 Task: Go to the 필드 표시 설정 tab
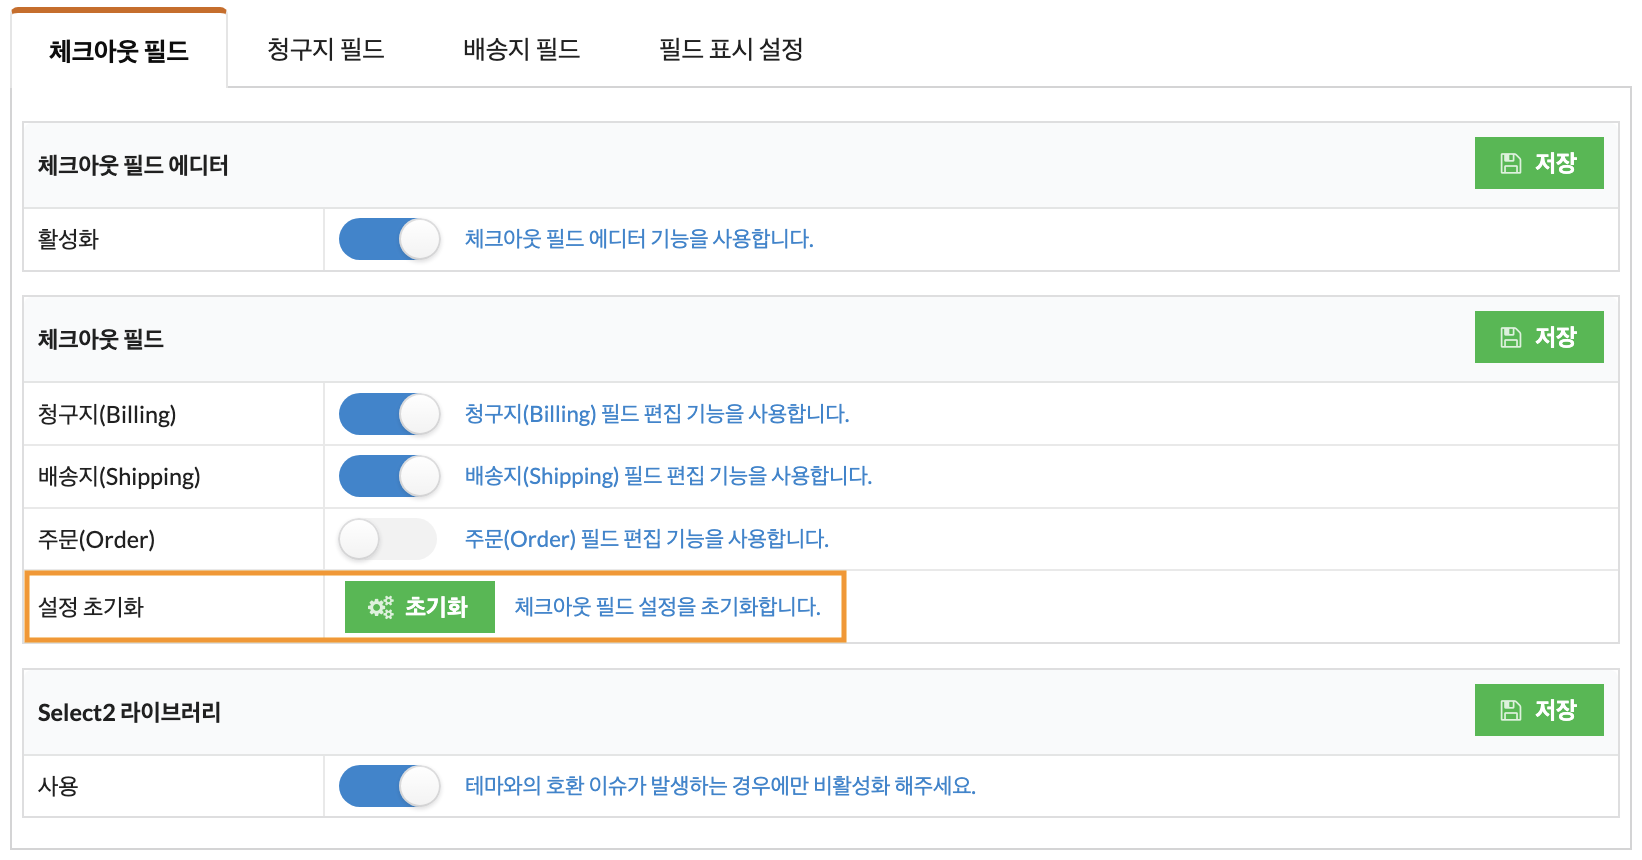pos(731,49)
